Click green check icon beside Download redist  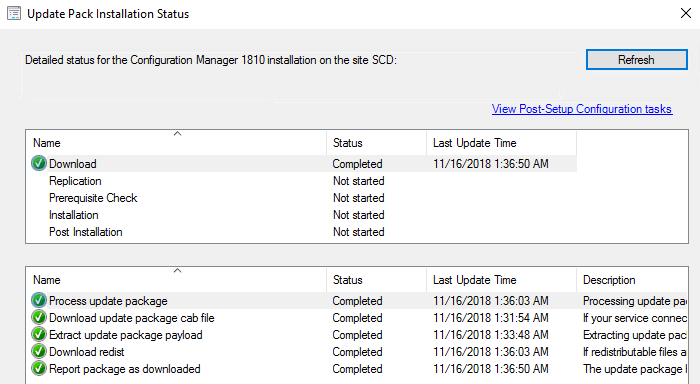tap(39, 351)
